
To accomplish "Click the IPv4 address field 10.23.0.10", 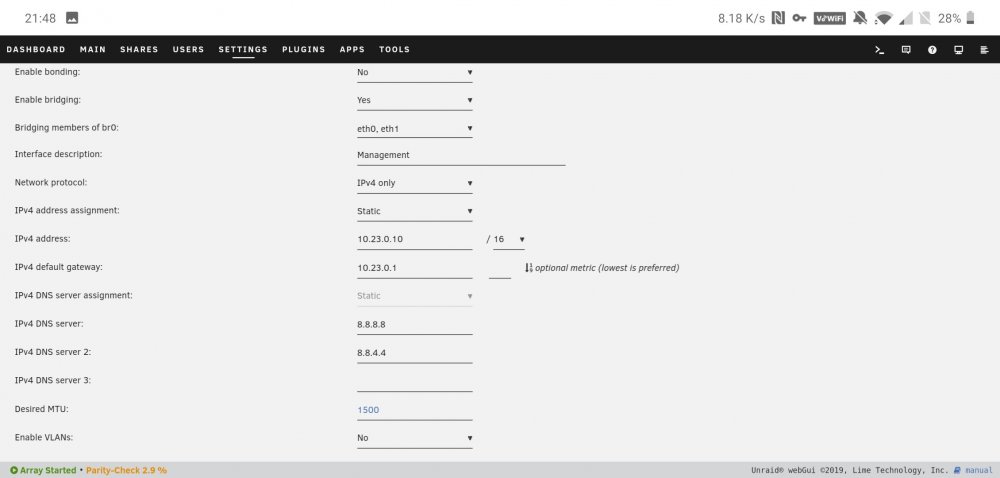I will 415,240.
